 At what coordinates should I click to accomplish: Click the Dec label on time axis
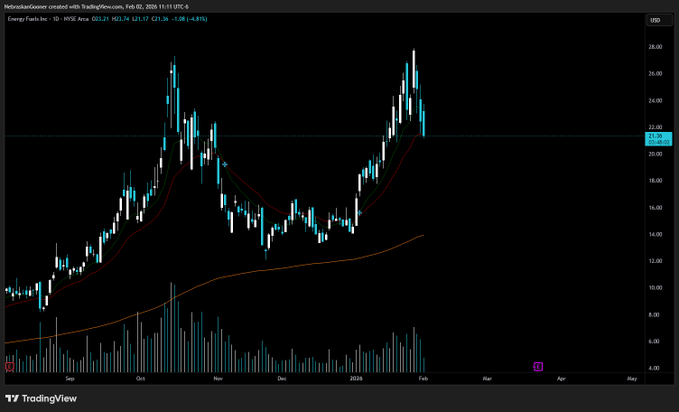(282, 380)
